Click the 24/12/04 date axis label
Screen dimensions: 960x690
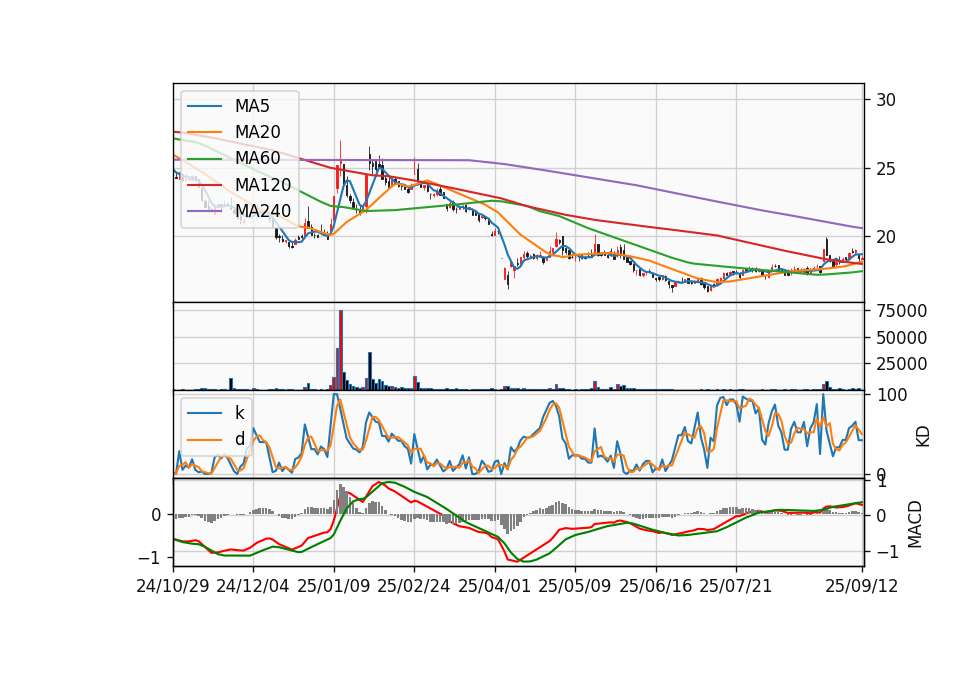[x=253, y=586]
